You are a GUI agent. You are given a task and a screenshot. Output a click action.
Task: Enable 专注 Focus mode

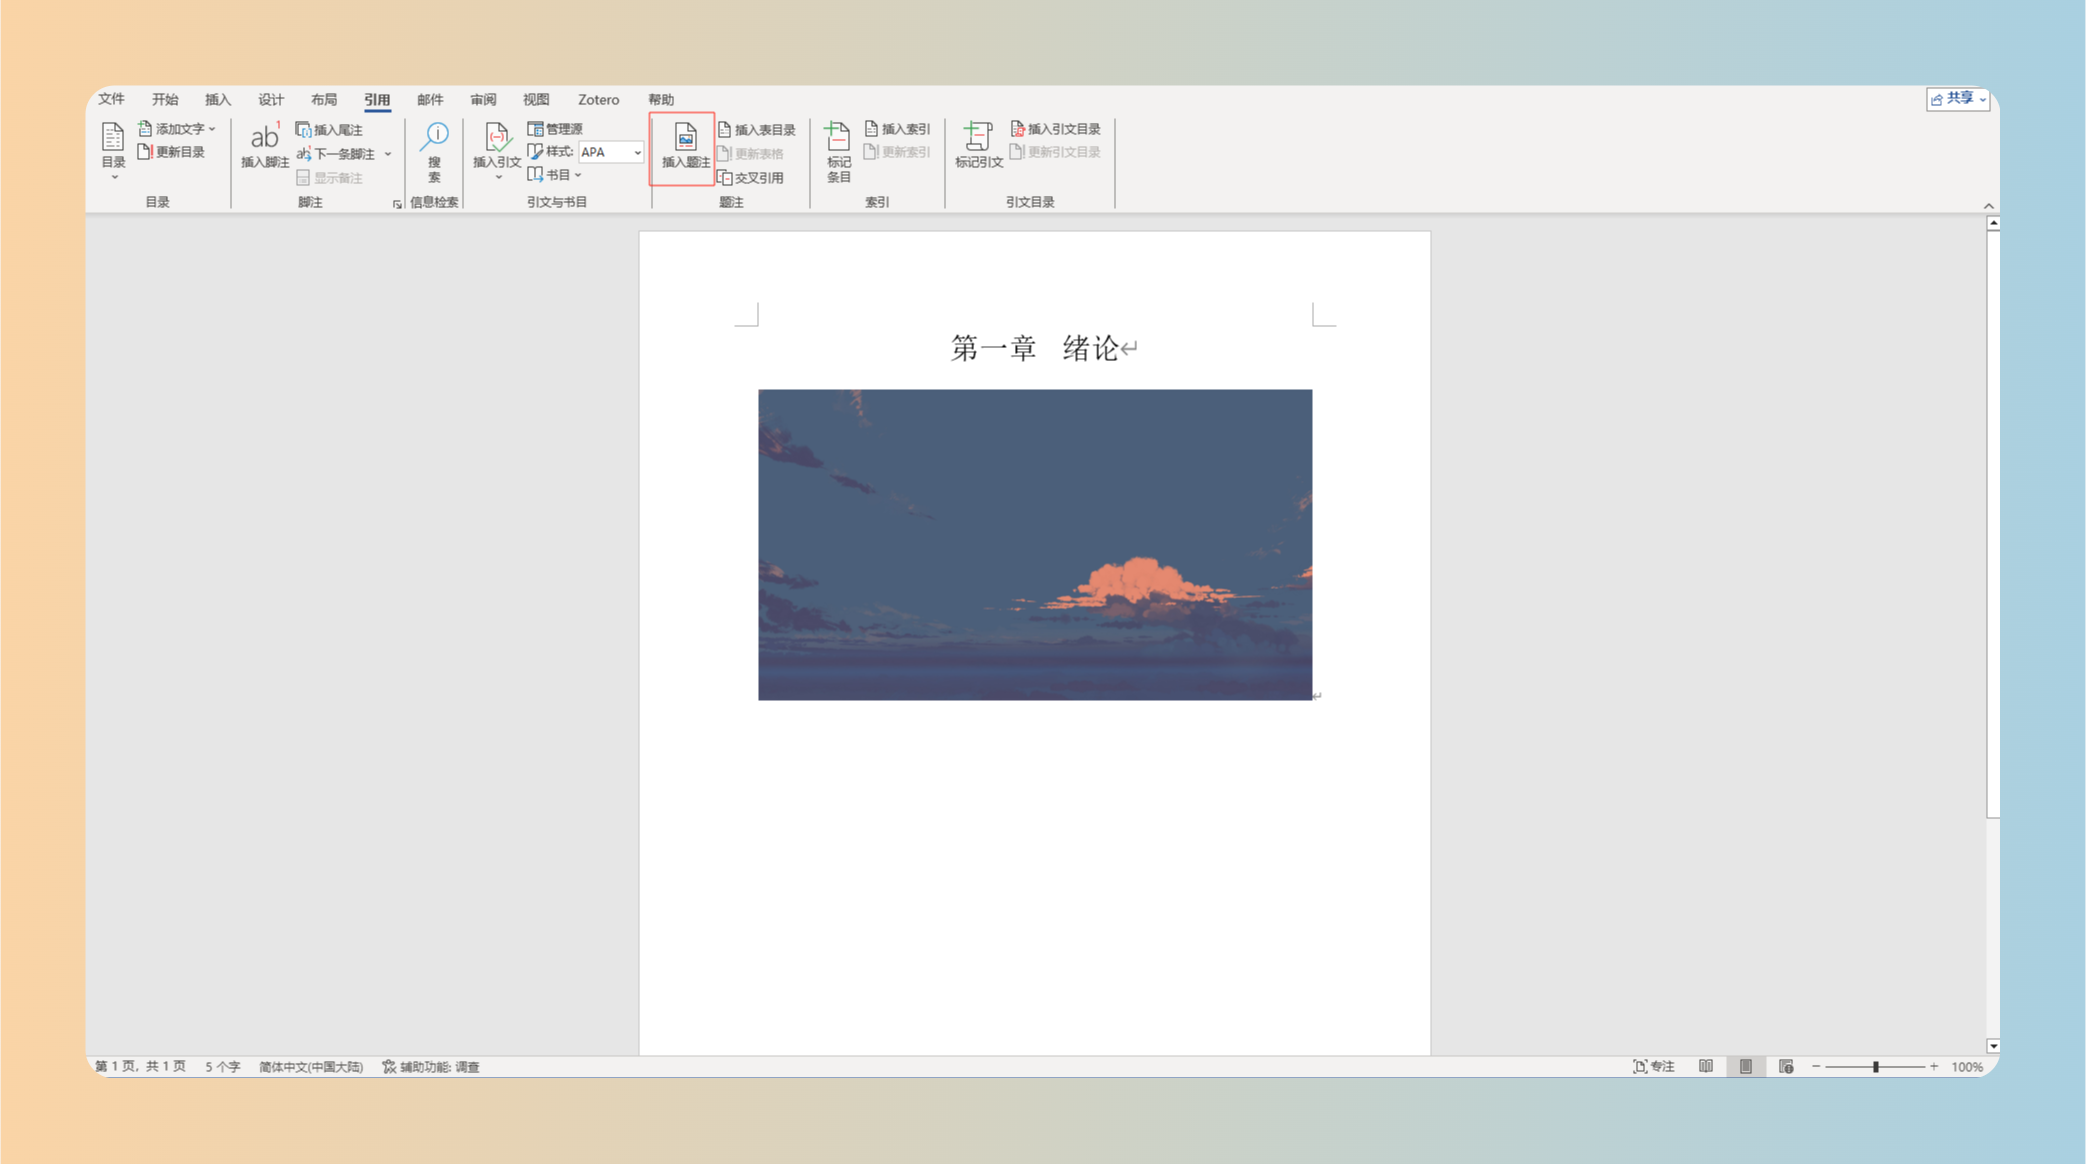pyautogui.click(x=1653, y=1067)
